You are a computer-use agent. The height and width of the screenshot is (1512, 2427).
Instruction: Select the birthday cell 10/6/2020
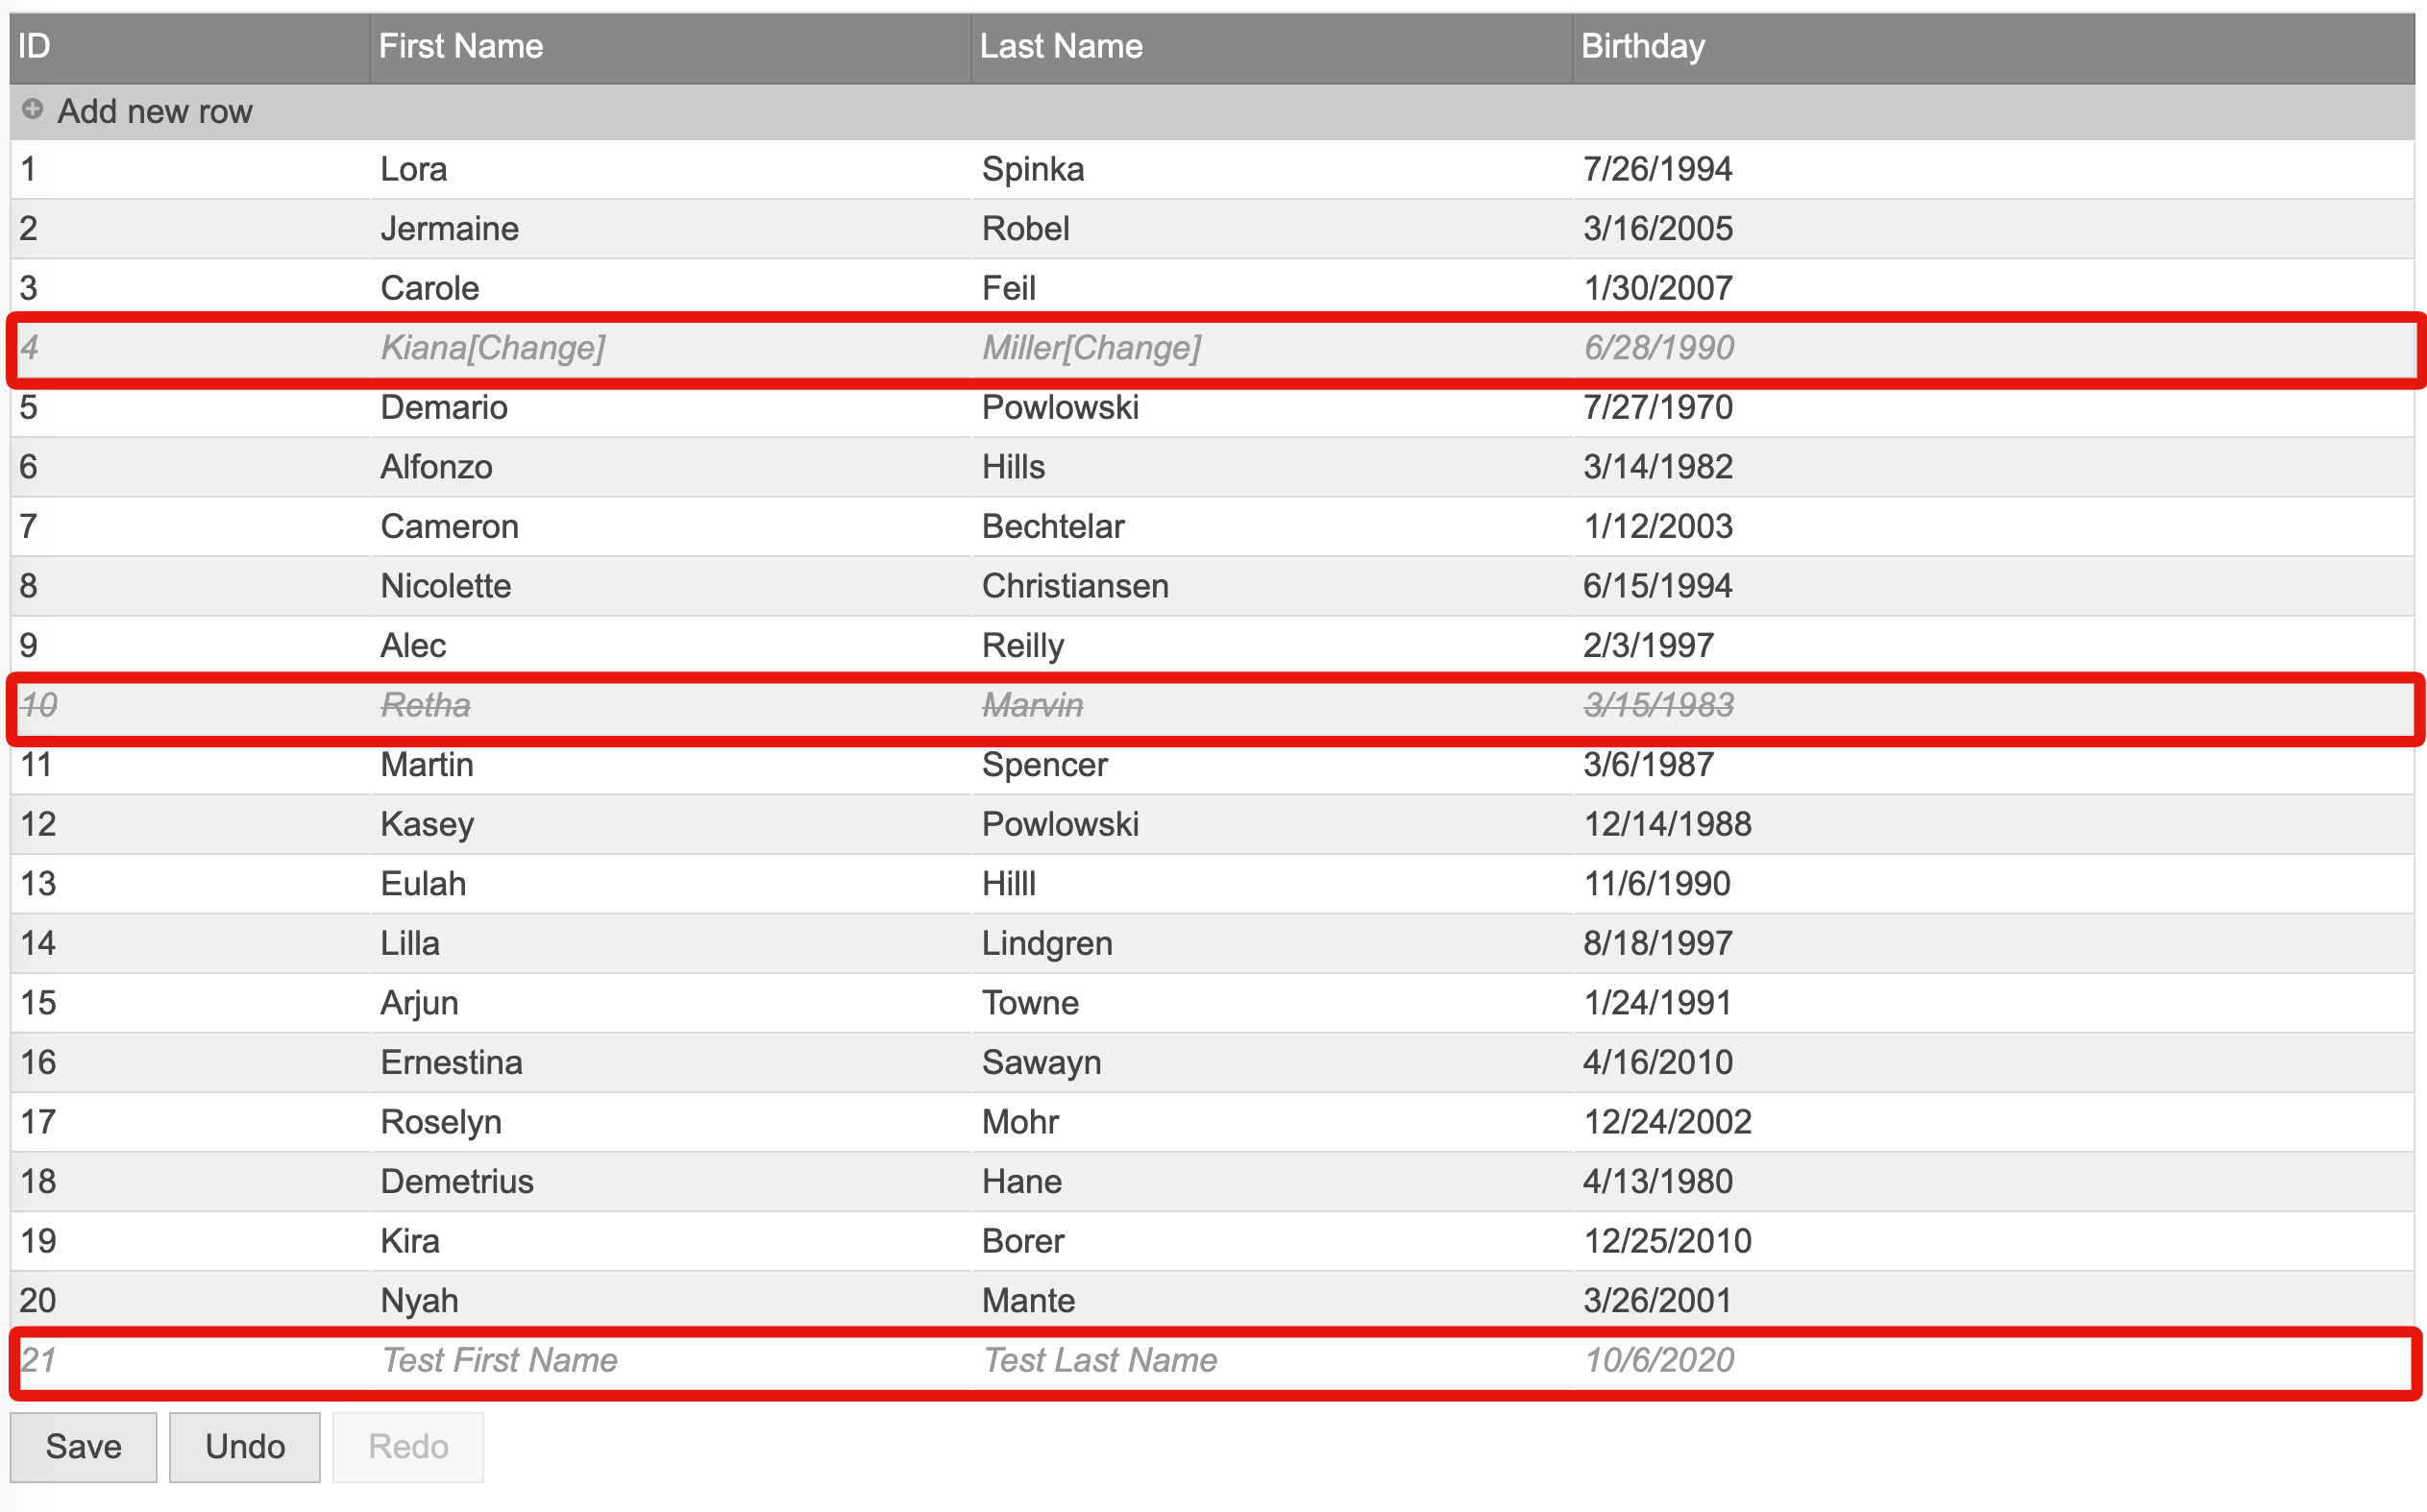1659,1360
